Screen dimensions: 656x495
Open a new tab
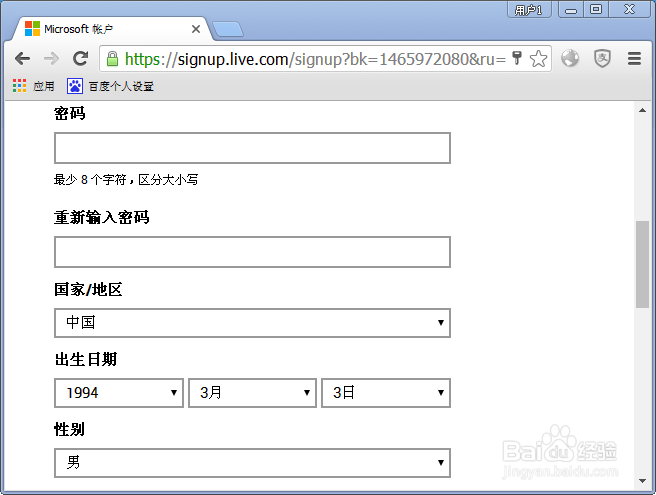(228, 29)
